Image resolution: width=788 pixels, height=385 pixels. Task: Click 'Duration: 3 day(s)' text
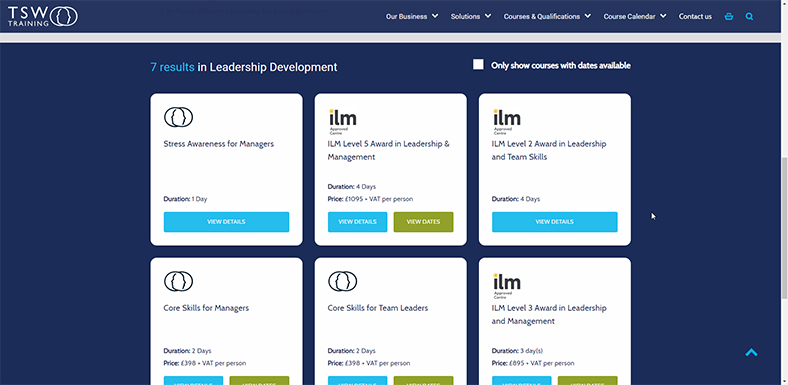point(517,351)
